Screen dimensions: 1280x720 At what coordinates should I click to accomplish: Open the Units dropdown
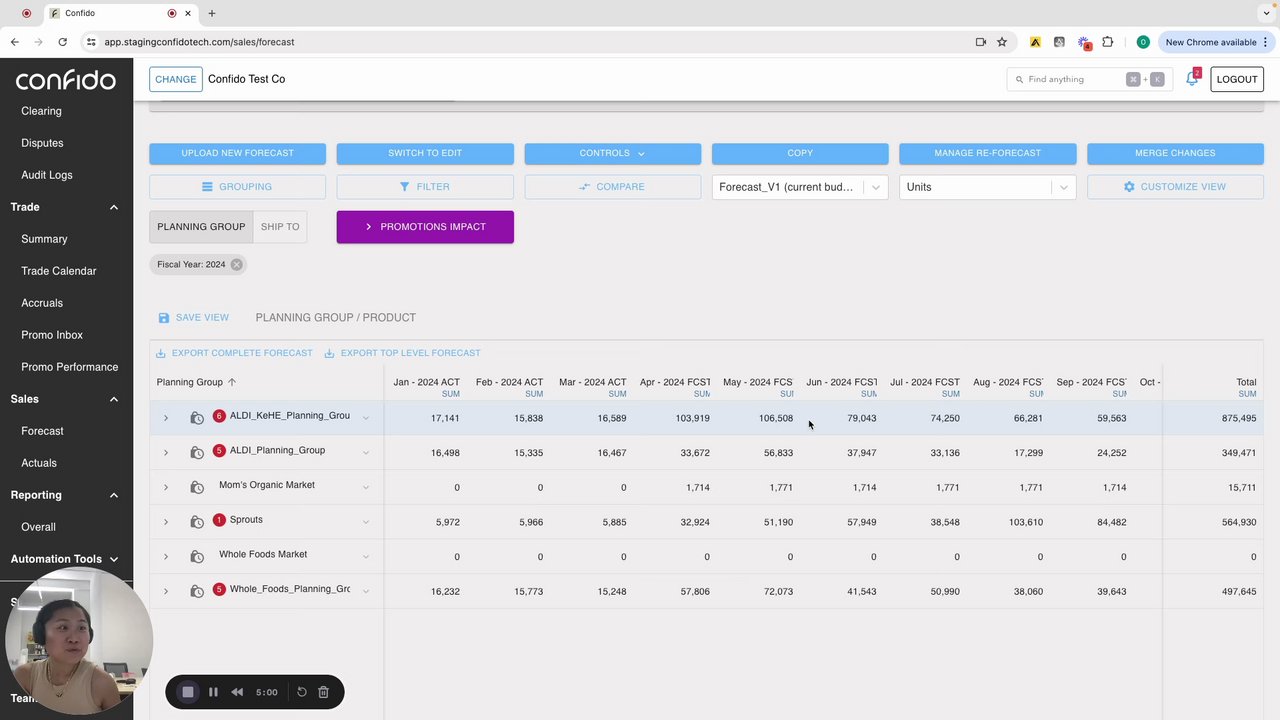click(x=987, y=187)
